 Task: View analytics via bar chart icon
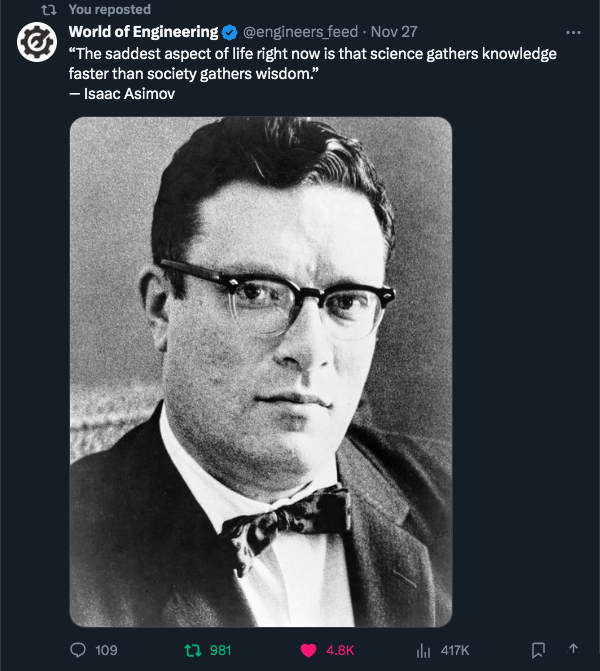tap(423, 650)
